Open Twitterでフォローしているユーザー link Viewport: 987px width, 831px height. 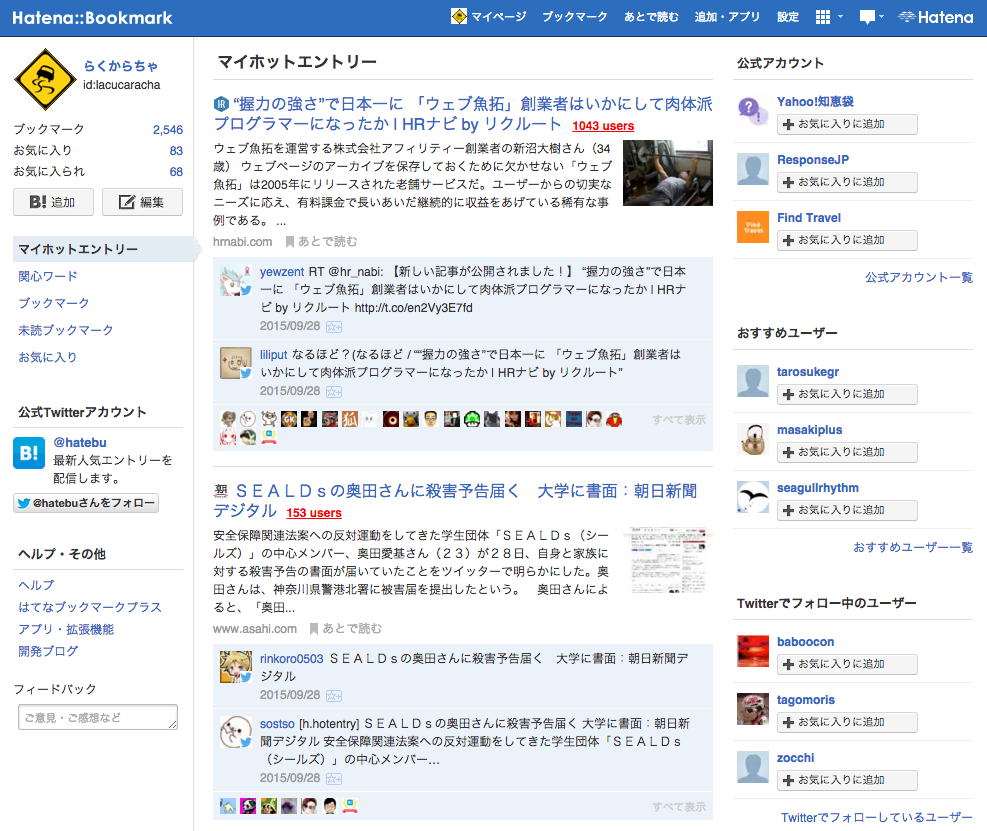[x=876, y=818]
